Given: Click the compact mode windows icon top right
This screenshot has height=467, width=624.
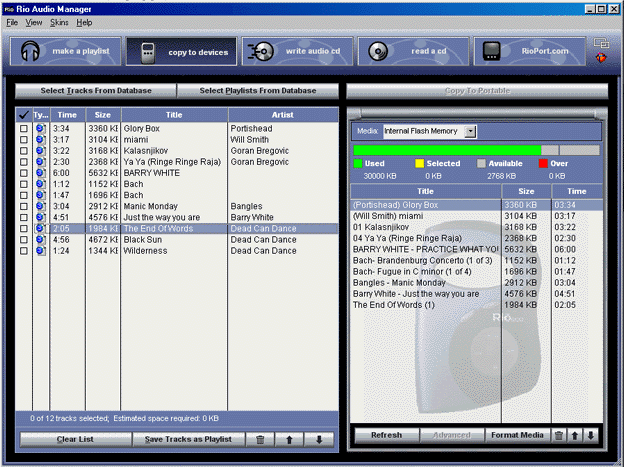Looking at the screenshot, I should click(x=601, y=43).
